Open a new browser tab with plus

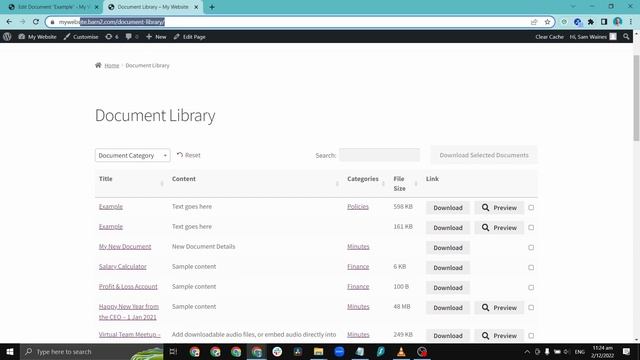click(x=211, y=7)
